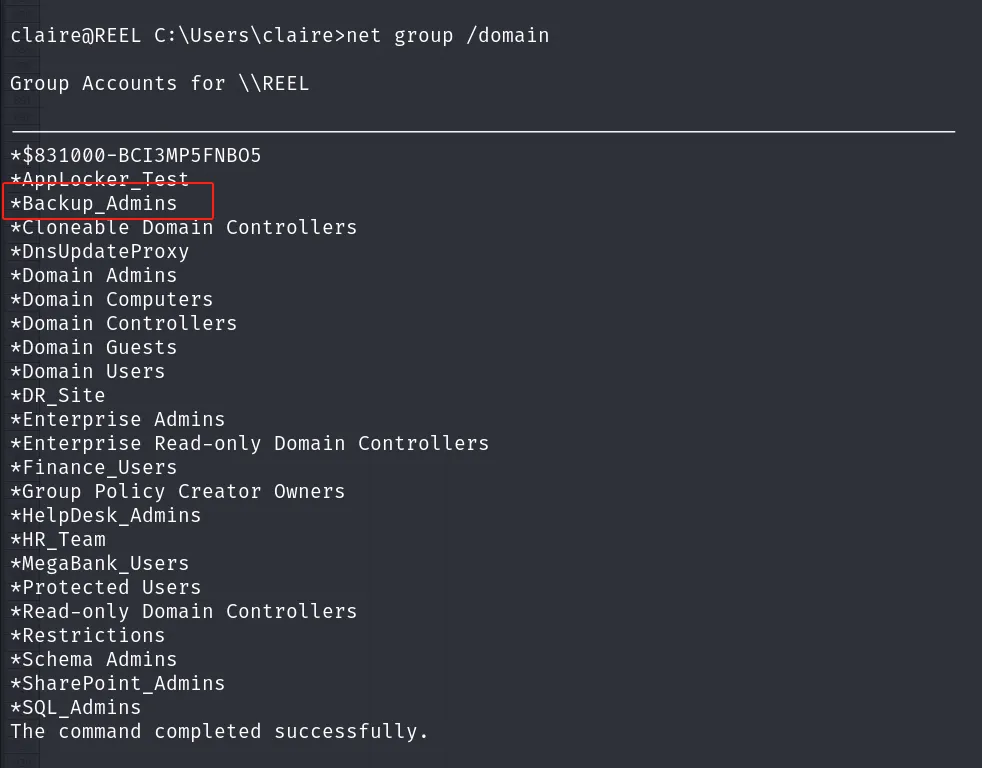Select the HR_Team group line
The width and height of the screenshot is (982, 768).
[x=58, y=539]
